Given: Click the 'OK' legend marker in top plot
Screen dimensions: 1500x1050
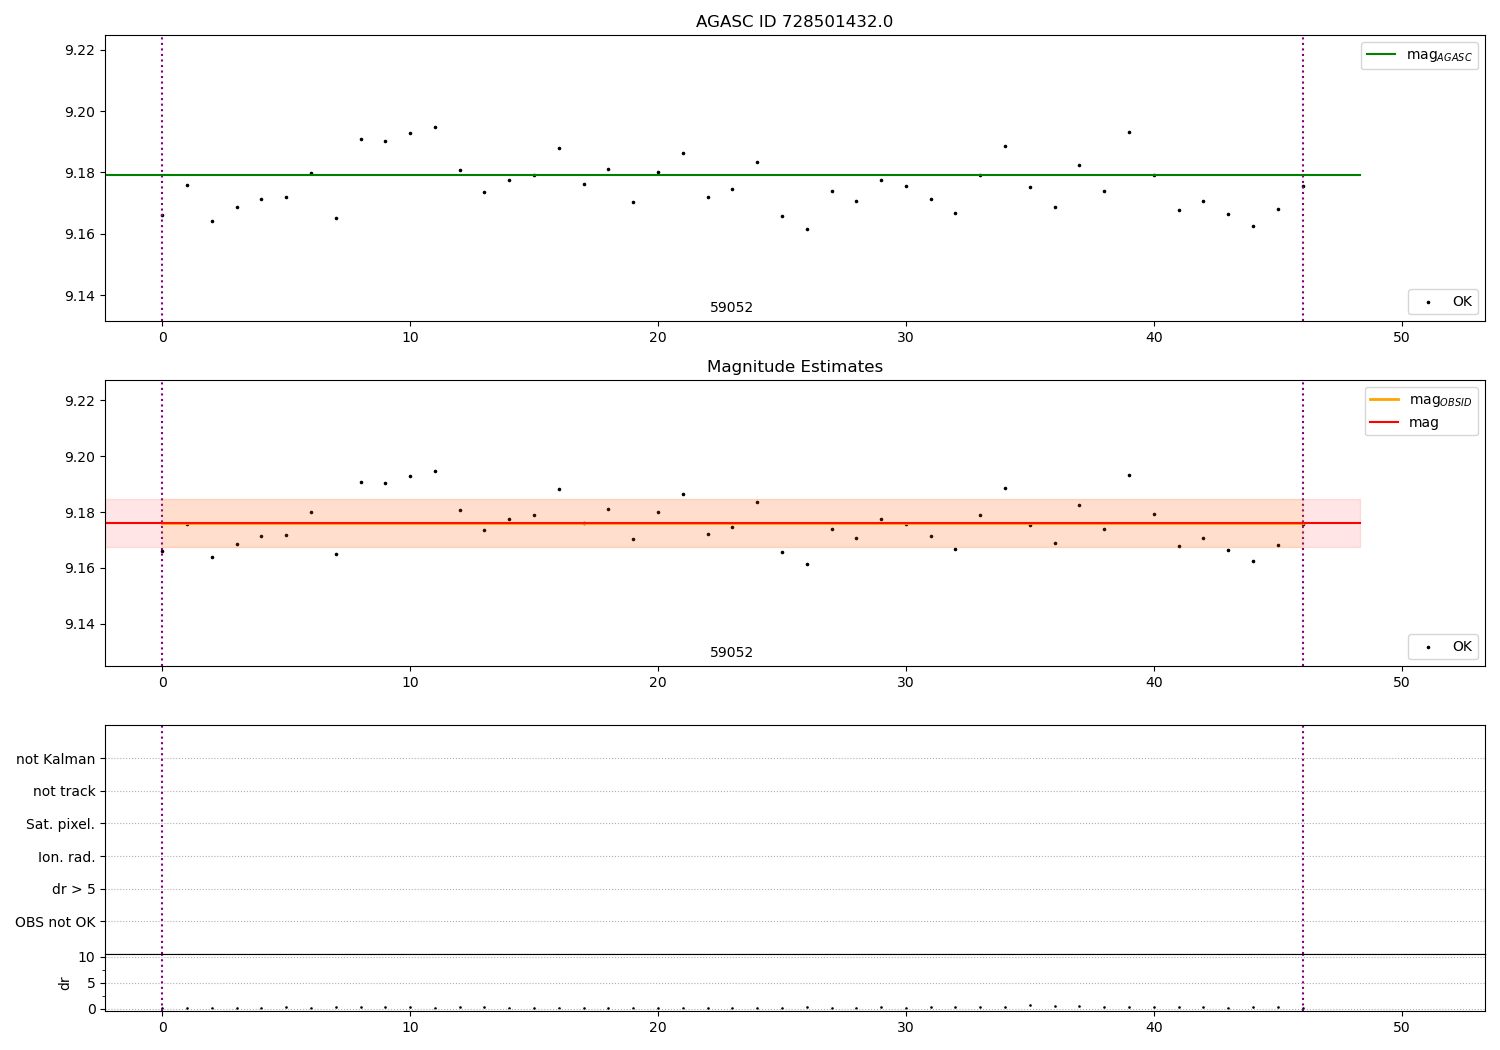Looking at the screenshot, I should [1427, 302].
